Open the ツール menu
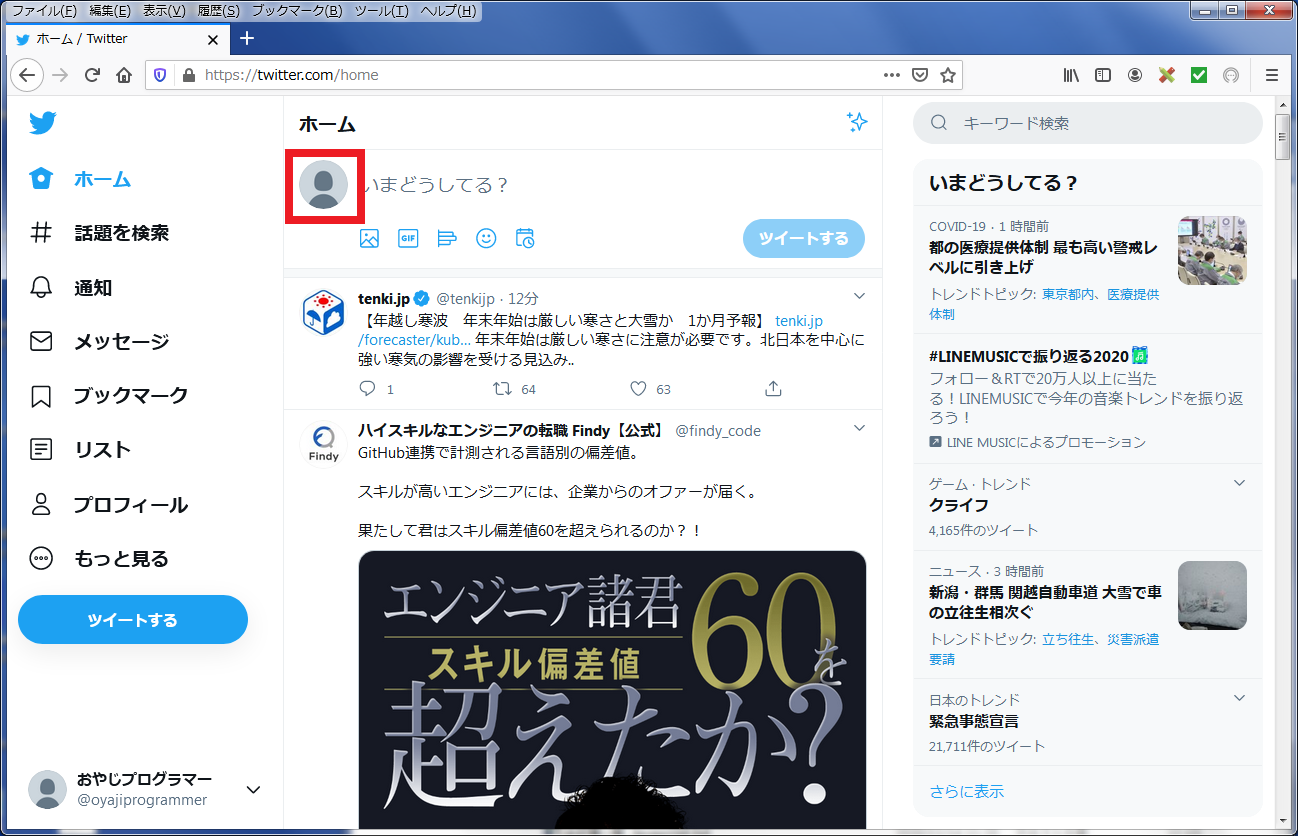The image size is (1298, 836). [x=381, y=10]
